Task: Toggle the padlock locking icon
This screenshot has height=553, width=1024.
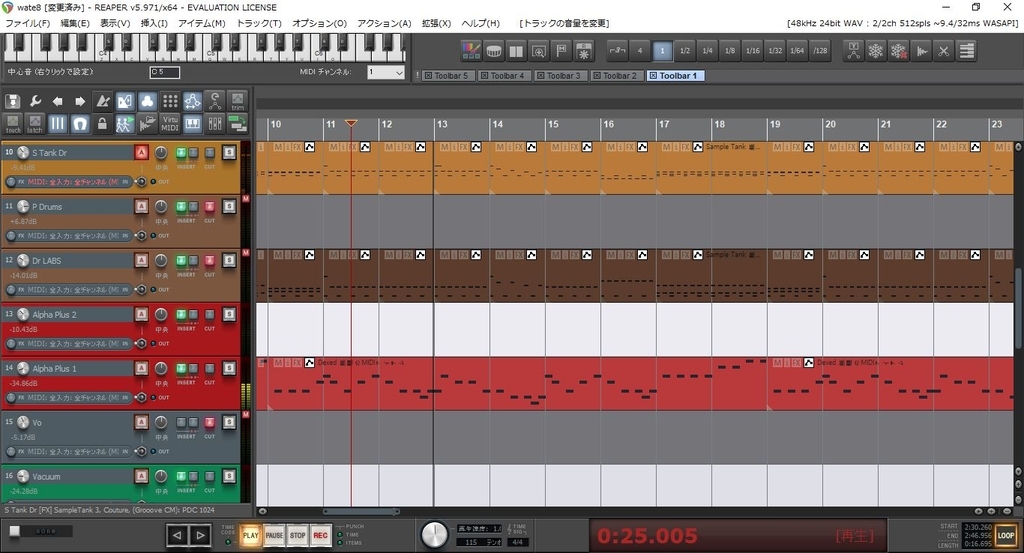Action: tap(103, 123)
